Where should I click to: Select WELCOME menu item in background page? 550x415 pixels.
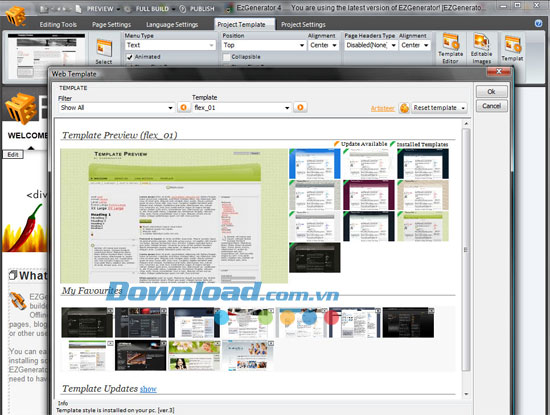click(27, 135)
